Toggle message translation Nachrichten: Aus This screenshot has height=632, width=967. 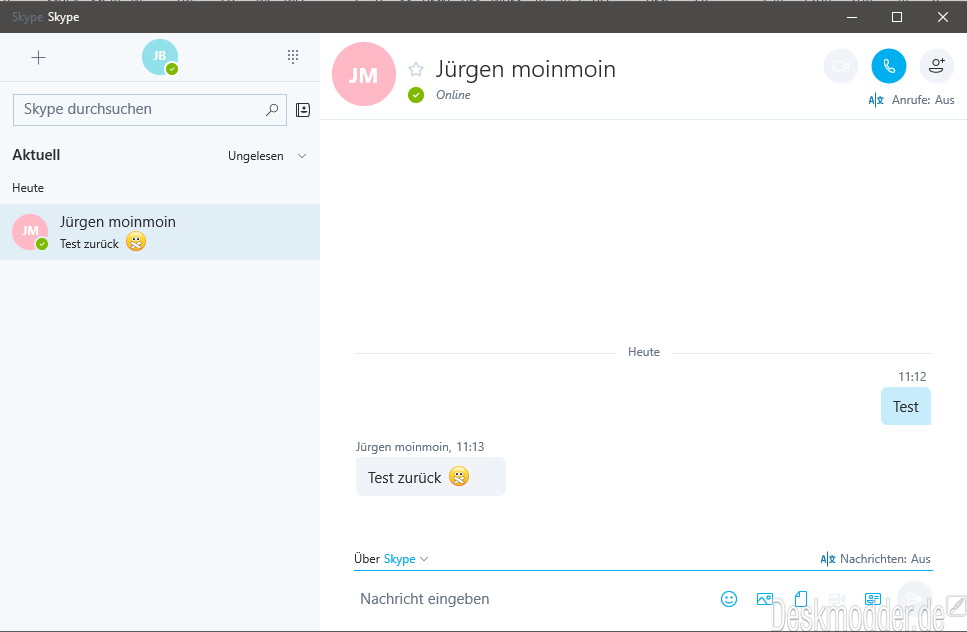876,559
